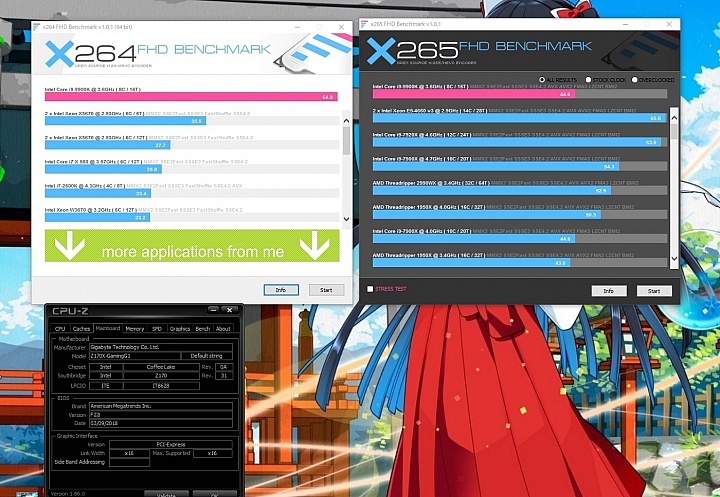Screen dimensions: 720x497
Task: Click the BIOS Brand American Megatrends field
Action: coord(161,406)
